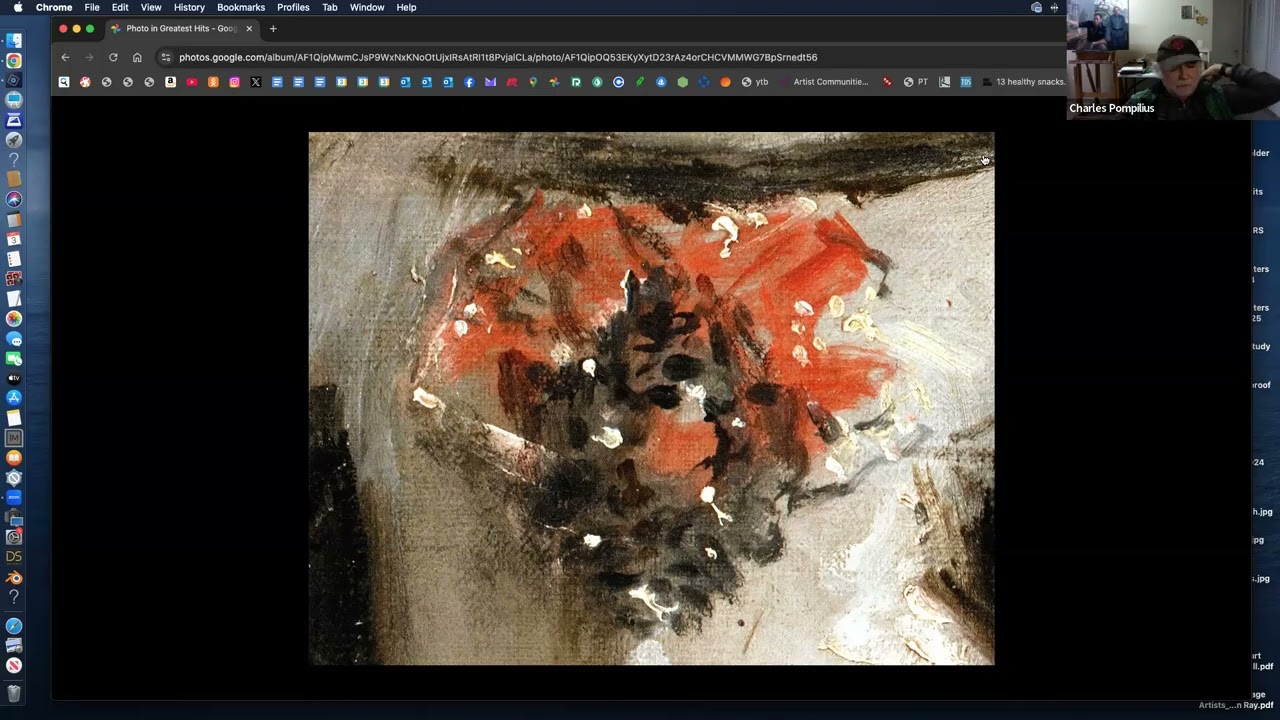Image resolution: width=1280 pixels, height=720 pixels.
Task: Open the ytb bookmark
Action: (755, 82)
